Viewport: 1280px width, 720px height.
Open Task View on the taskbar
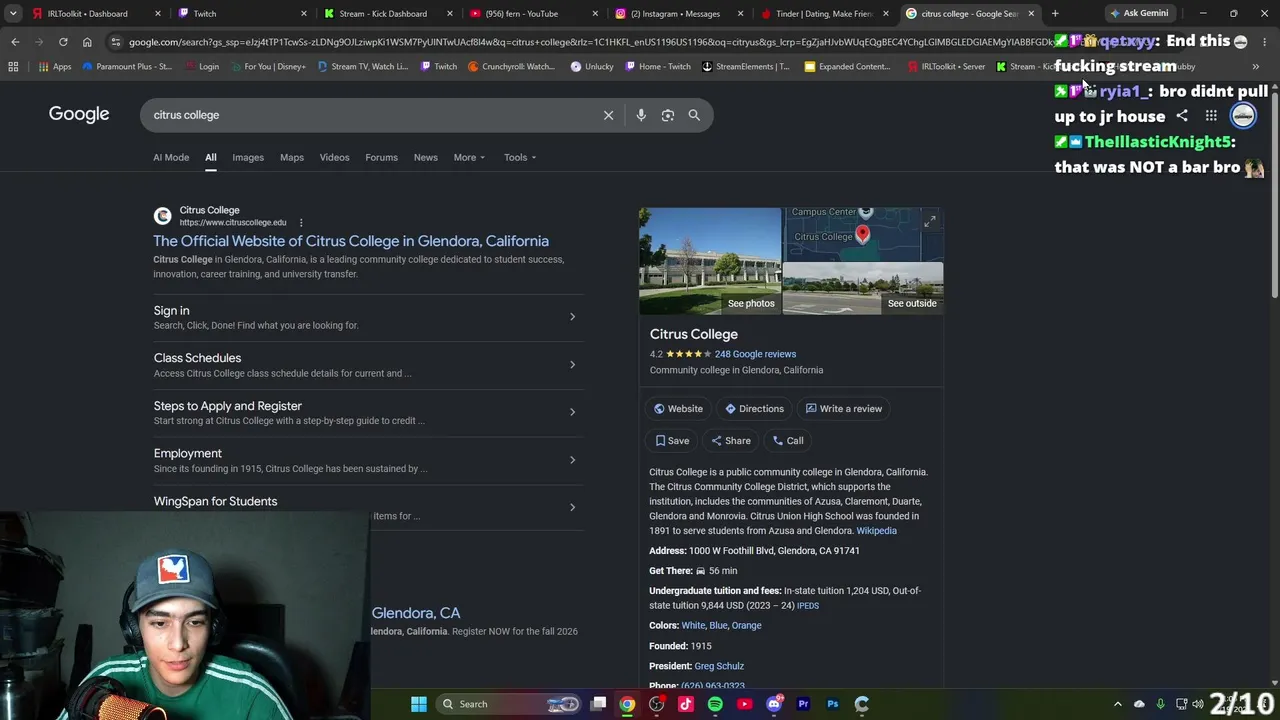(598, 704)
